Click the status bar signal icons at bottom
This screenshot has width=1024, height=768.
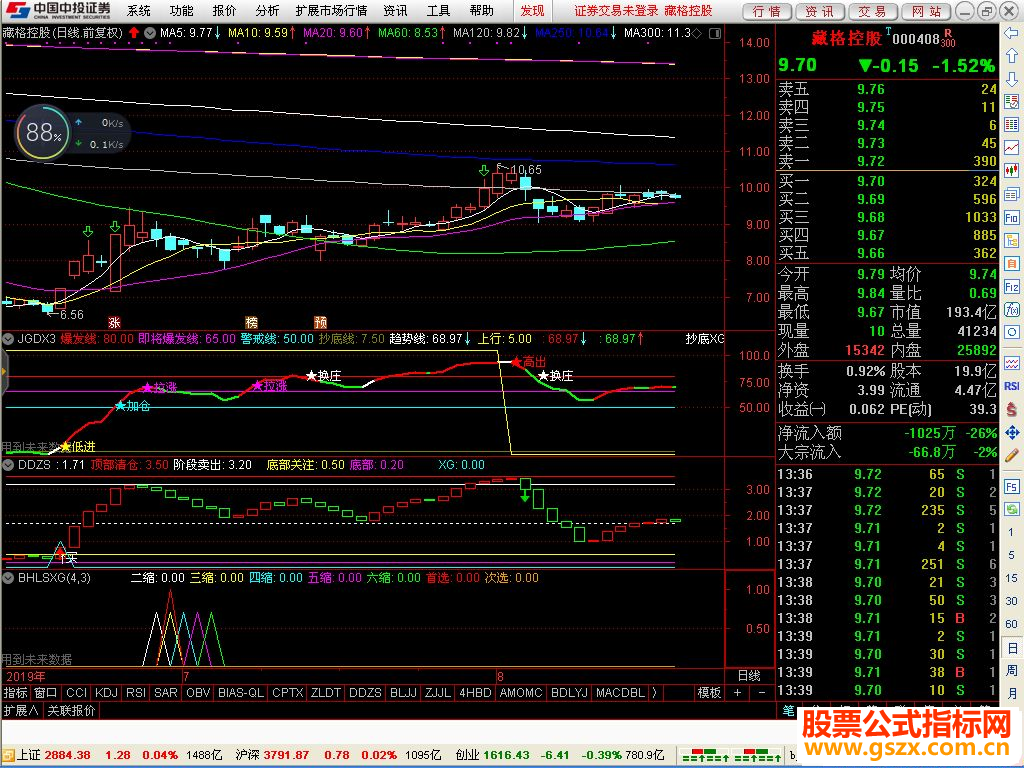click(x=731, y=757)
